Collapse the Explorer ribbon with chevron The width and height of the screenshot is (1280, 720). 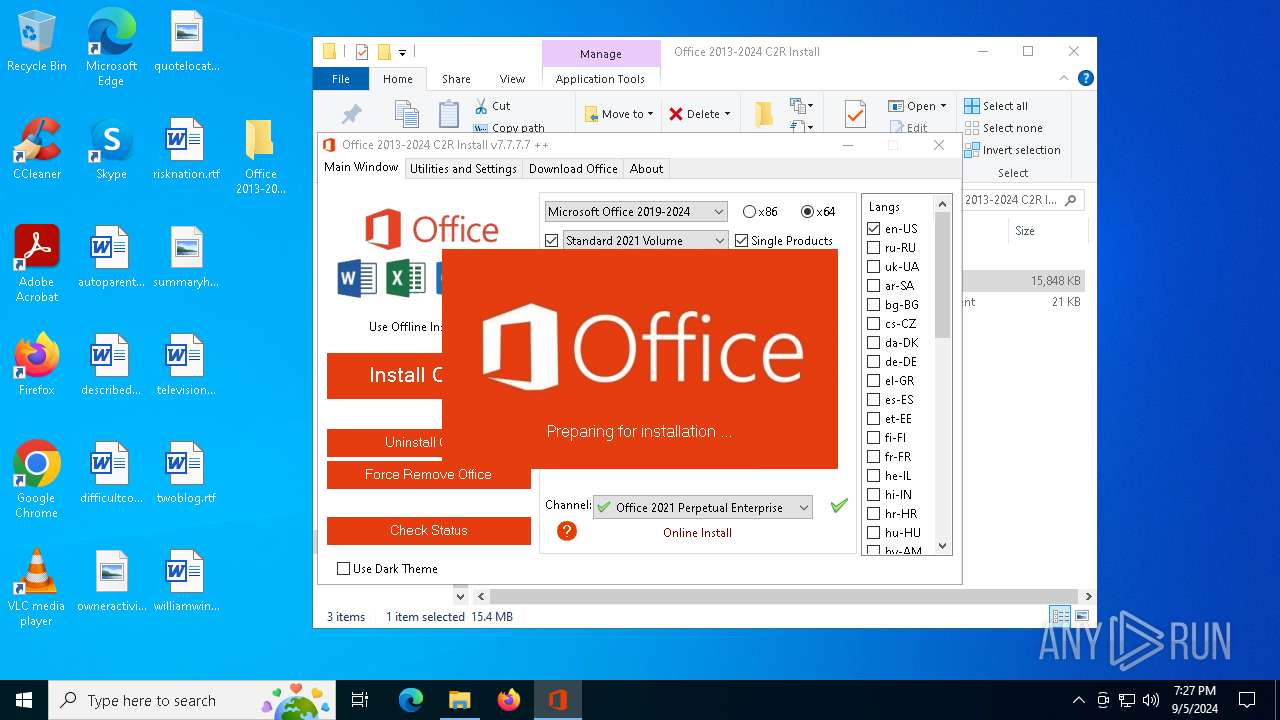[x=1066, y=78]
